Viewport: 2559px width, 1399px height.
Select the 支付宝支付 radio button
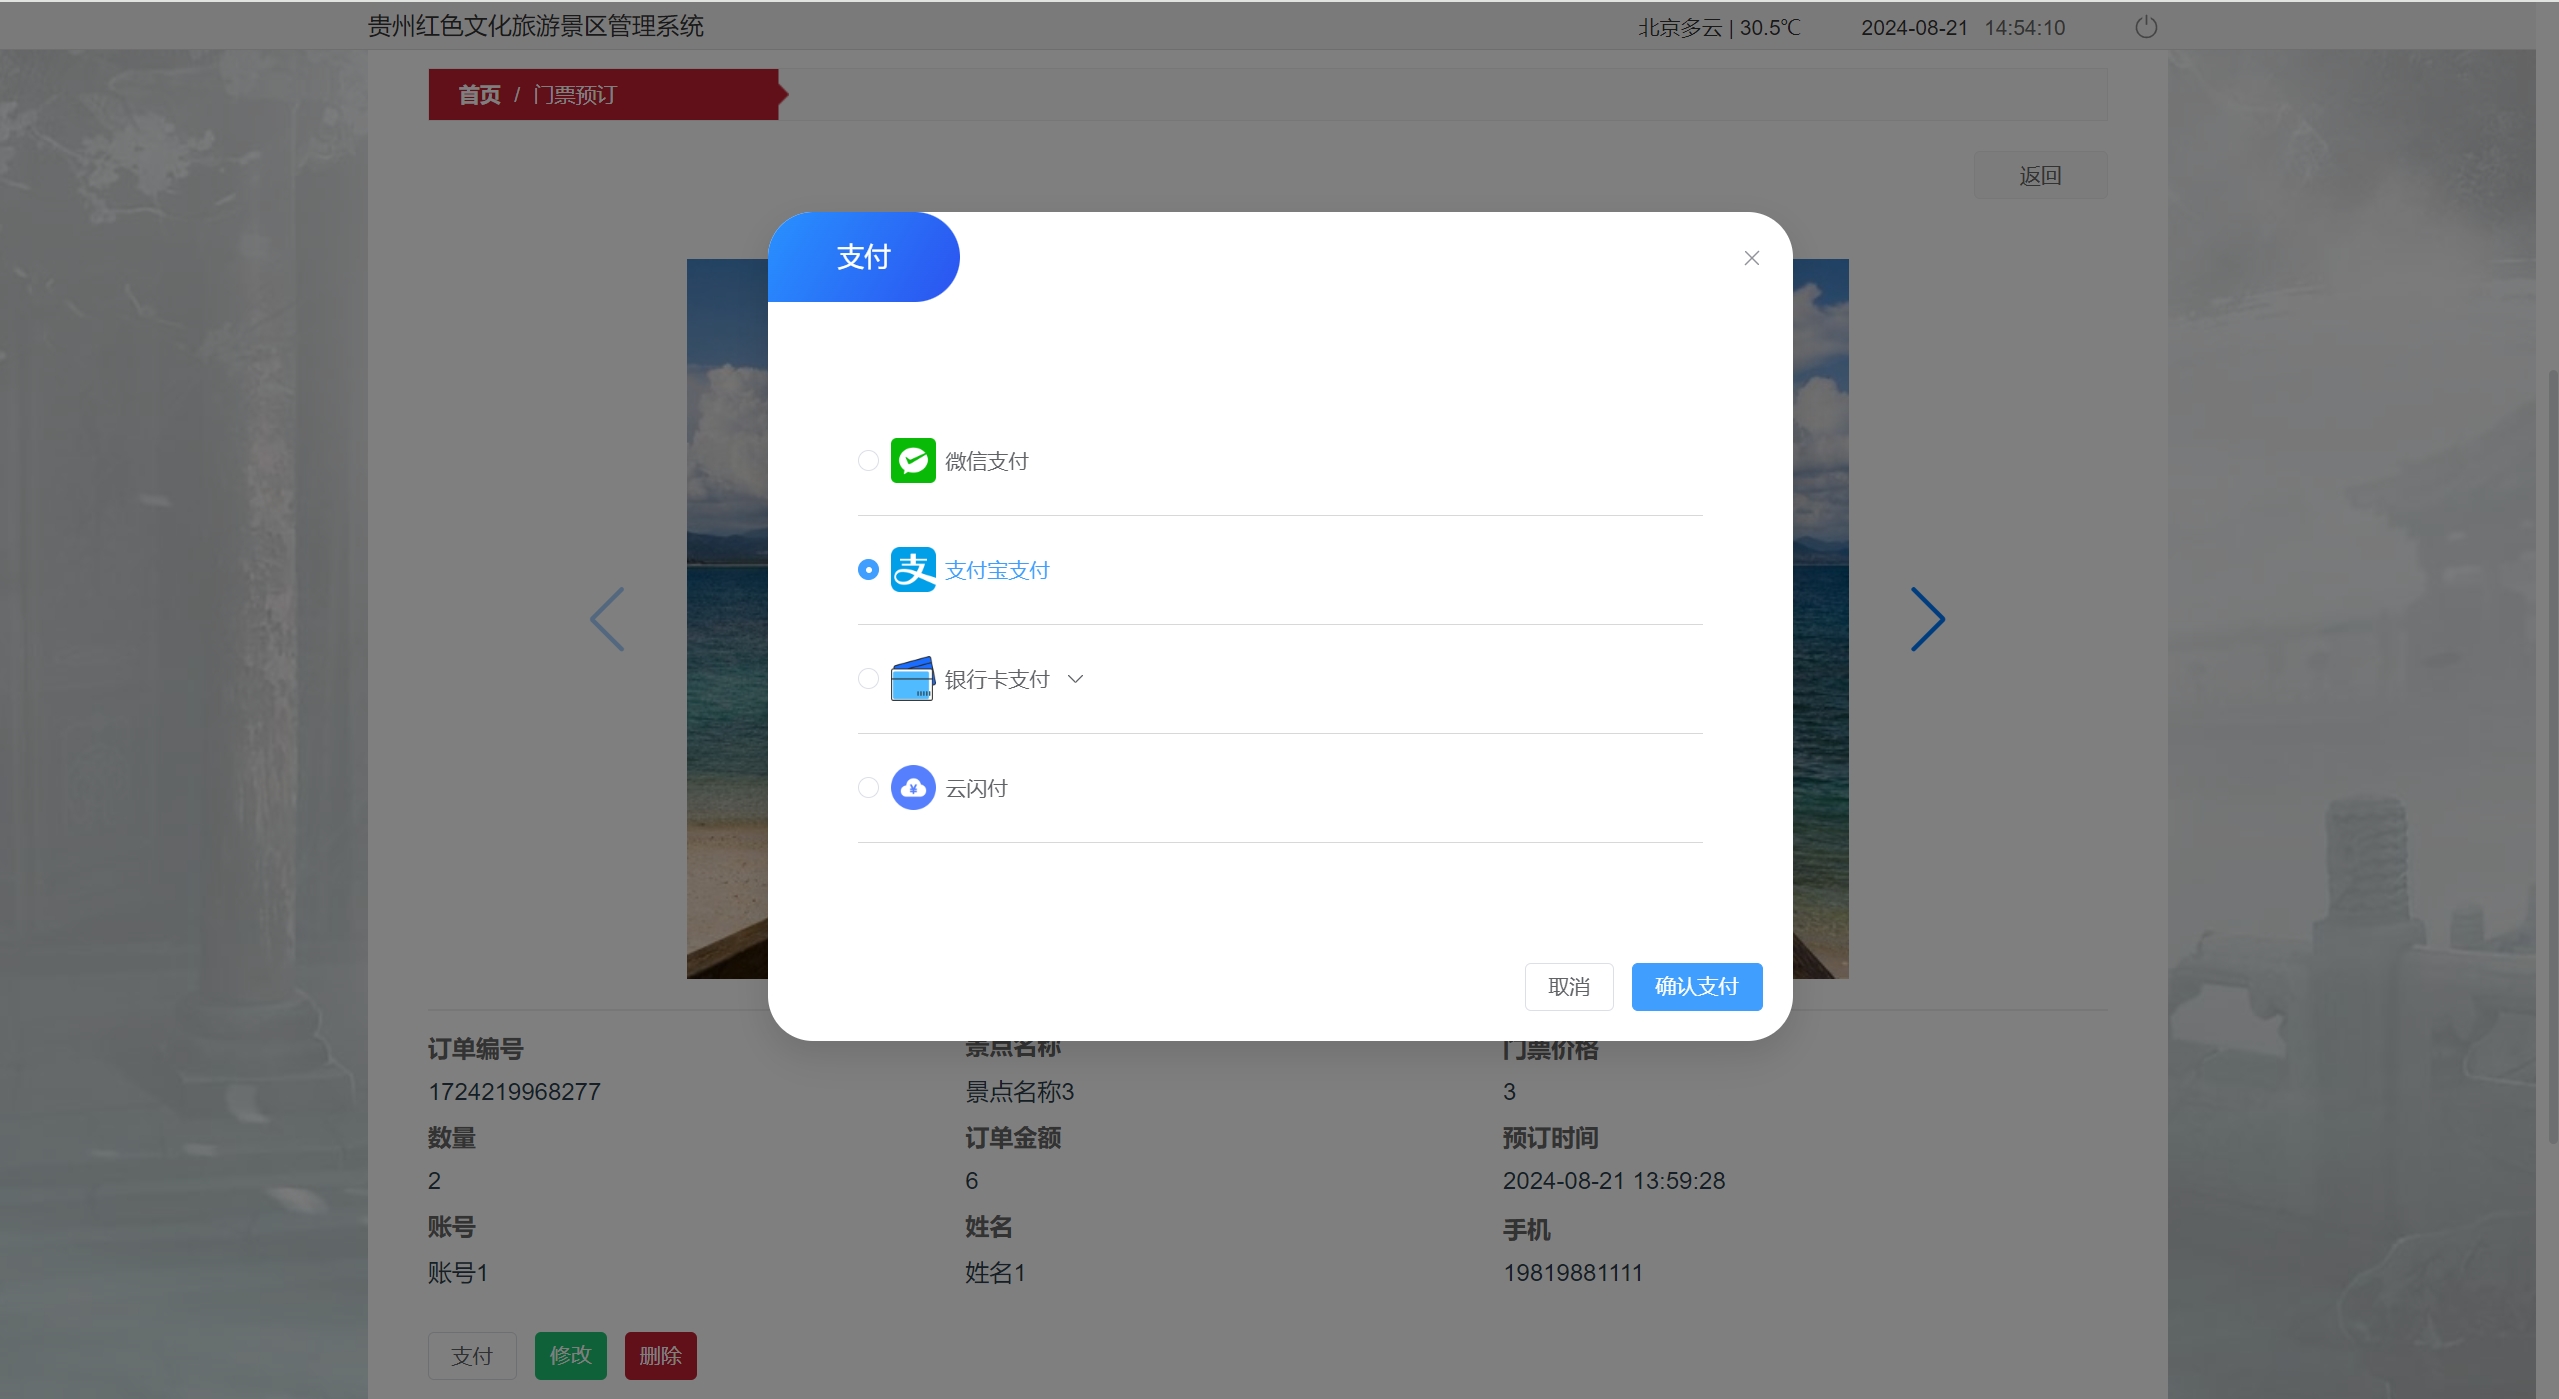coord(868,570)
